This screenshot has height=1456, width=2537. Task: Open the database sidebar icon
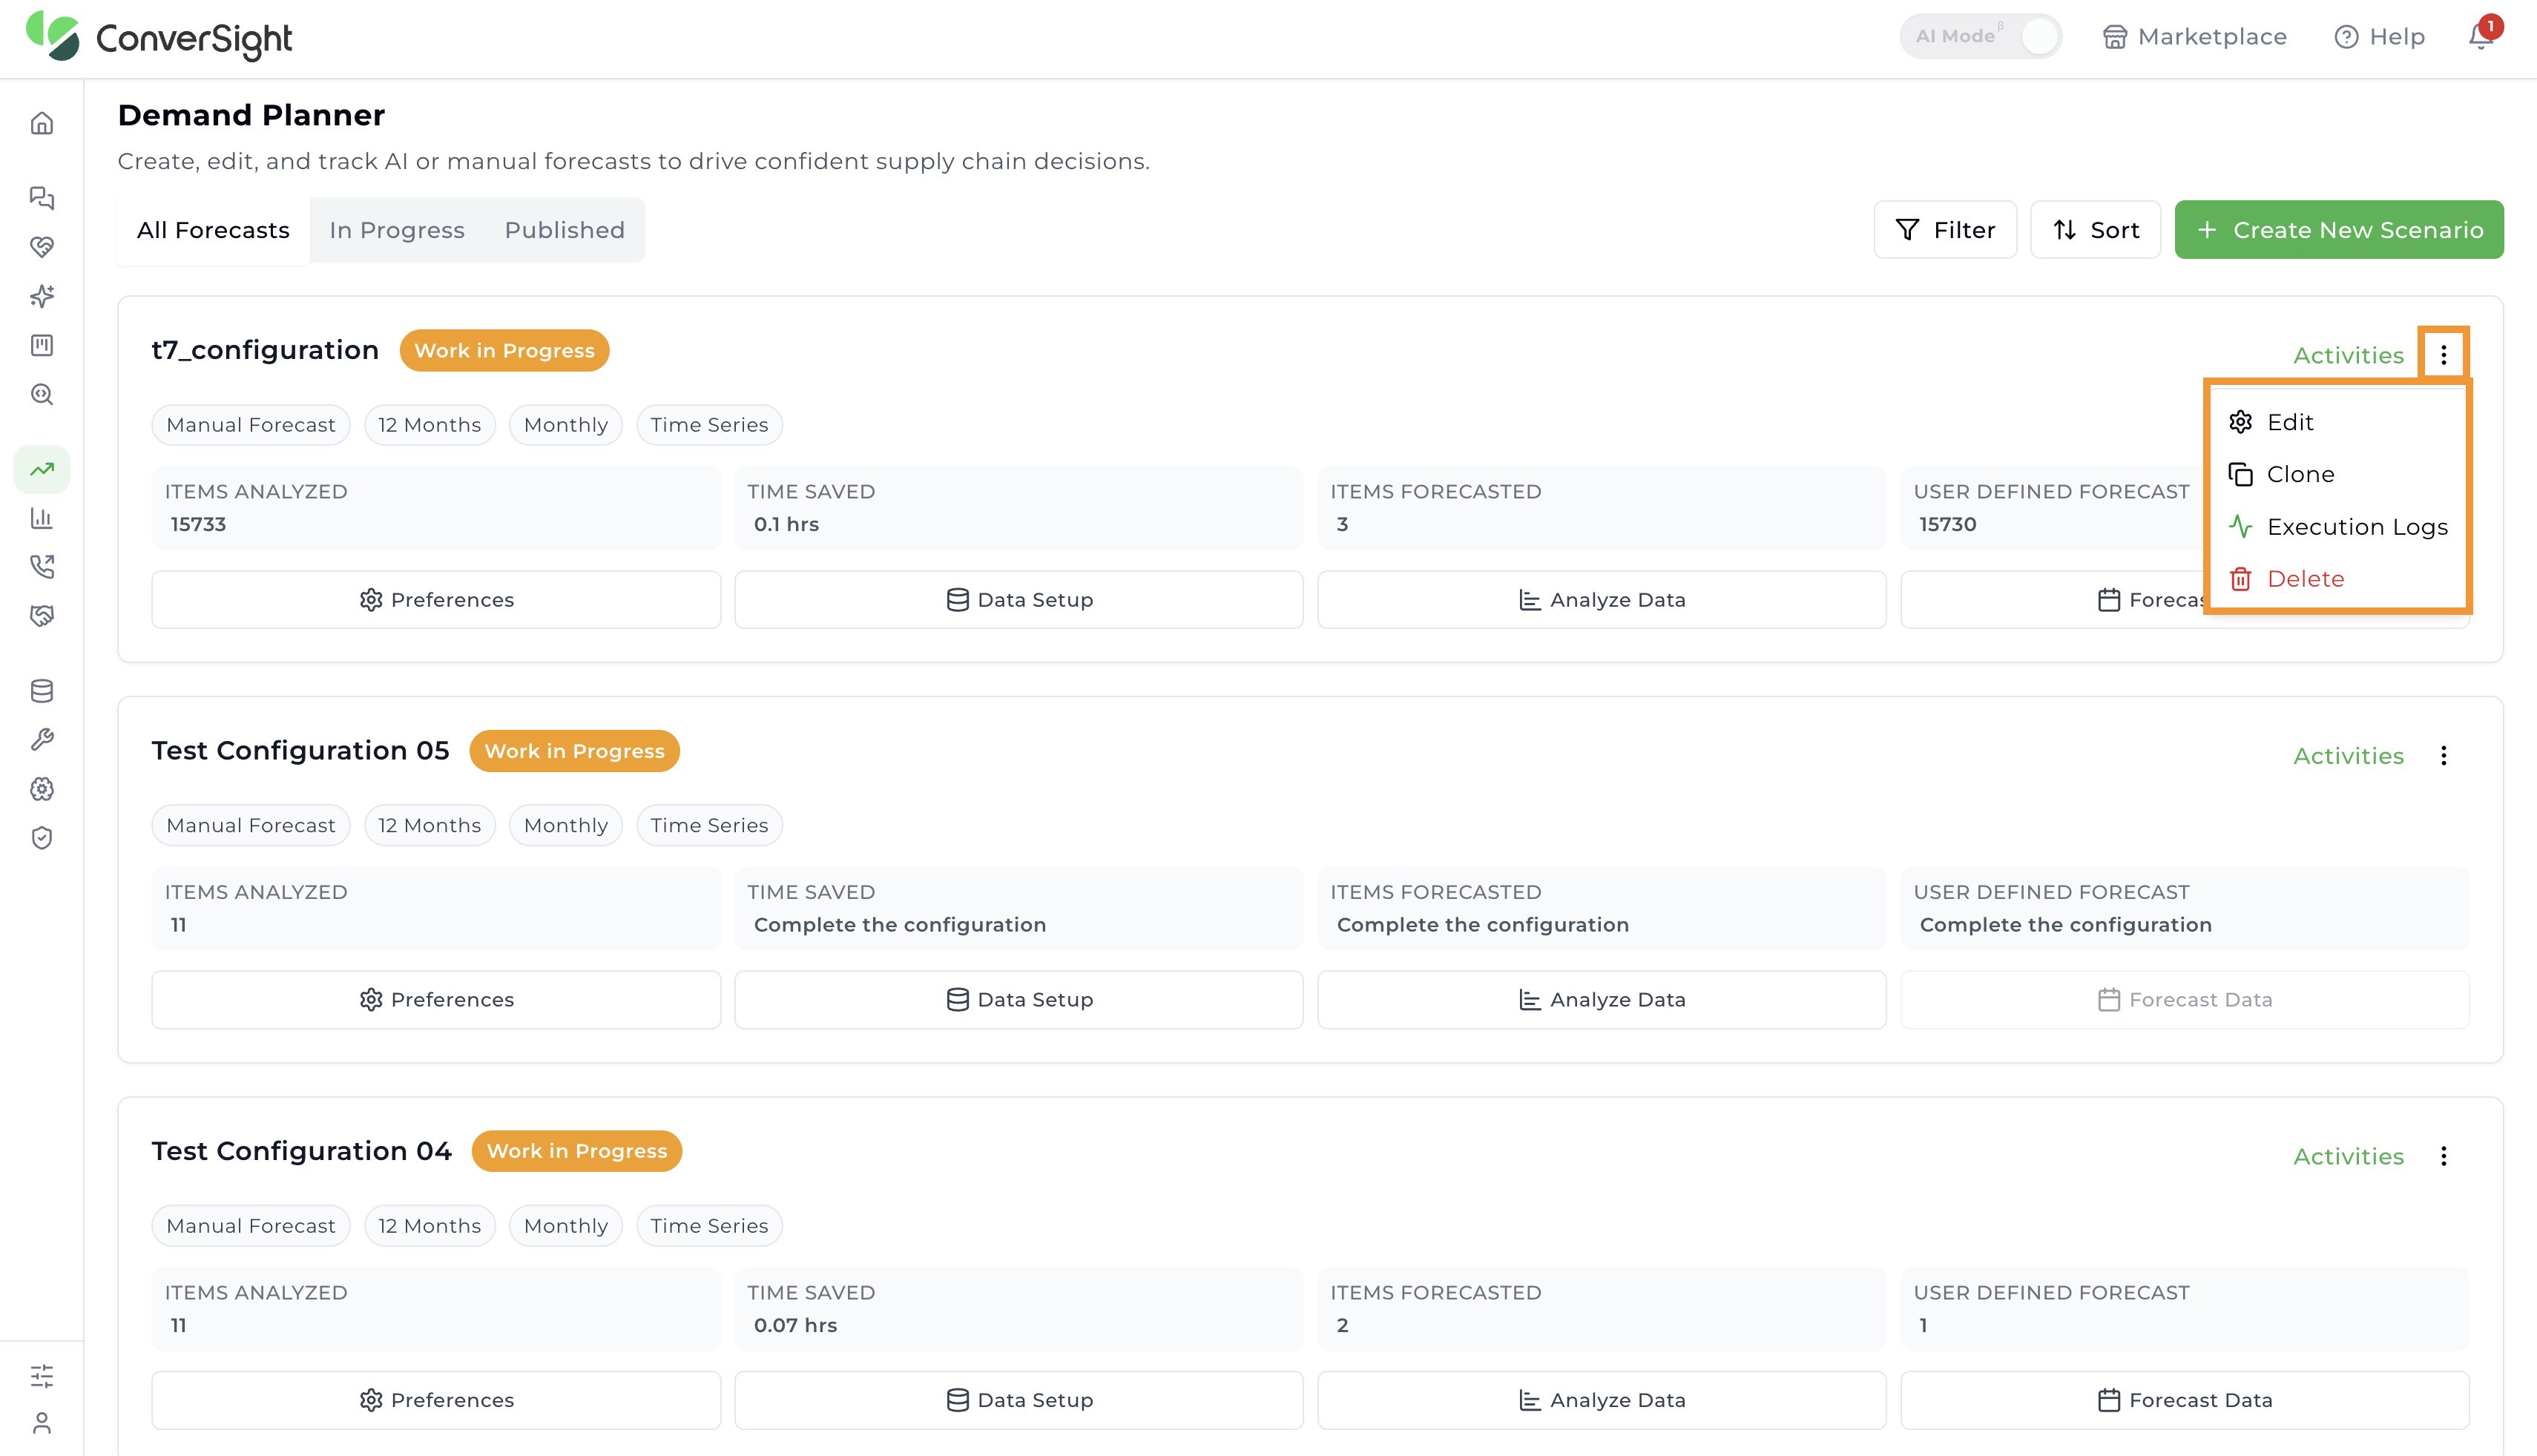point(42,691)
